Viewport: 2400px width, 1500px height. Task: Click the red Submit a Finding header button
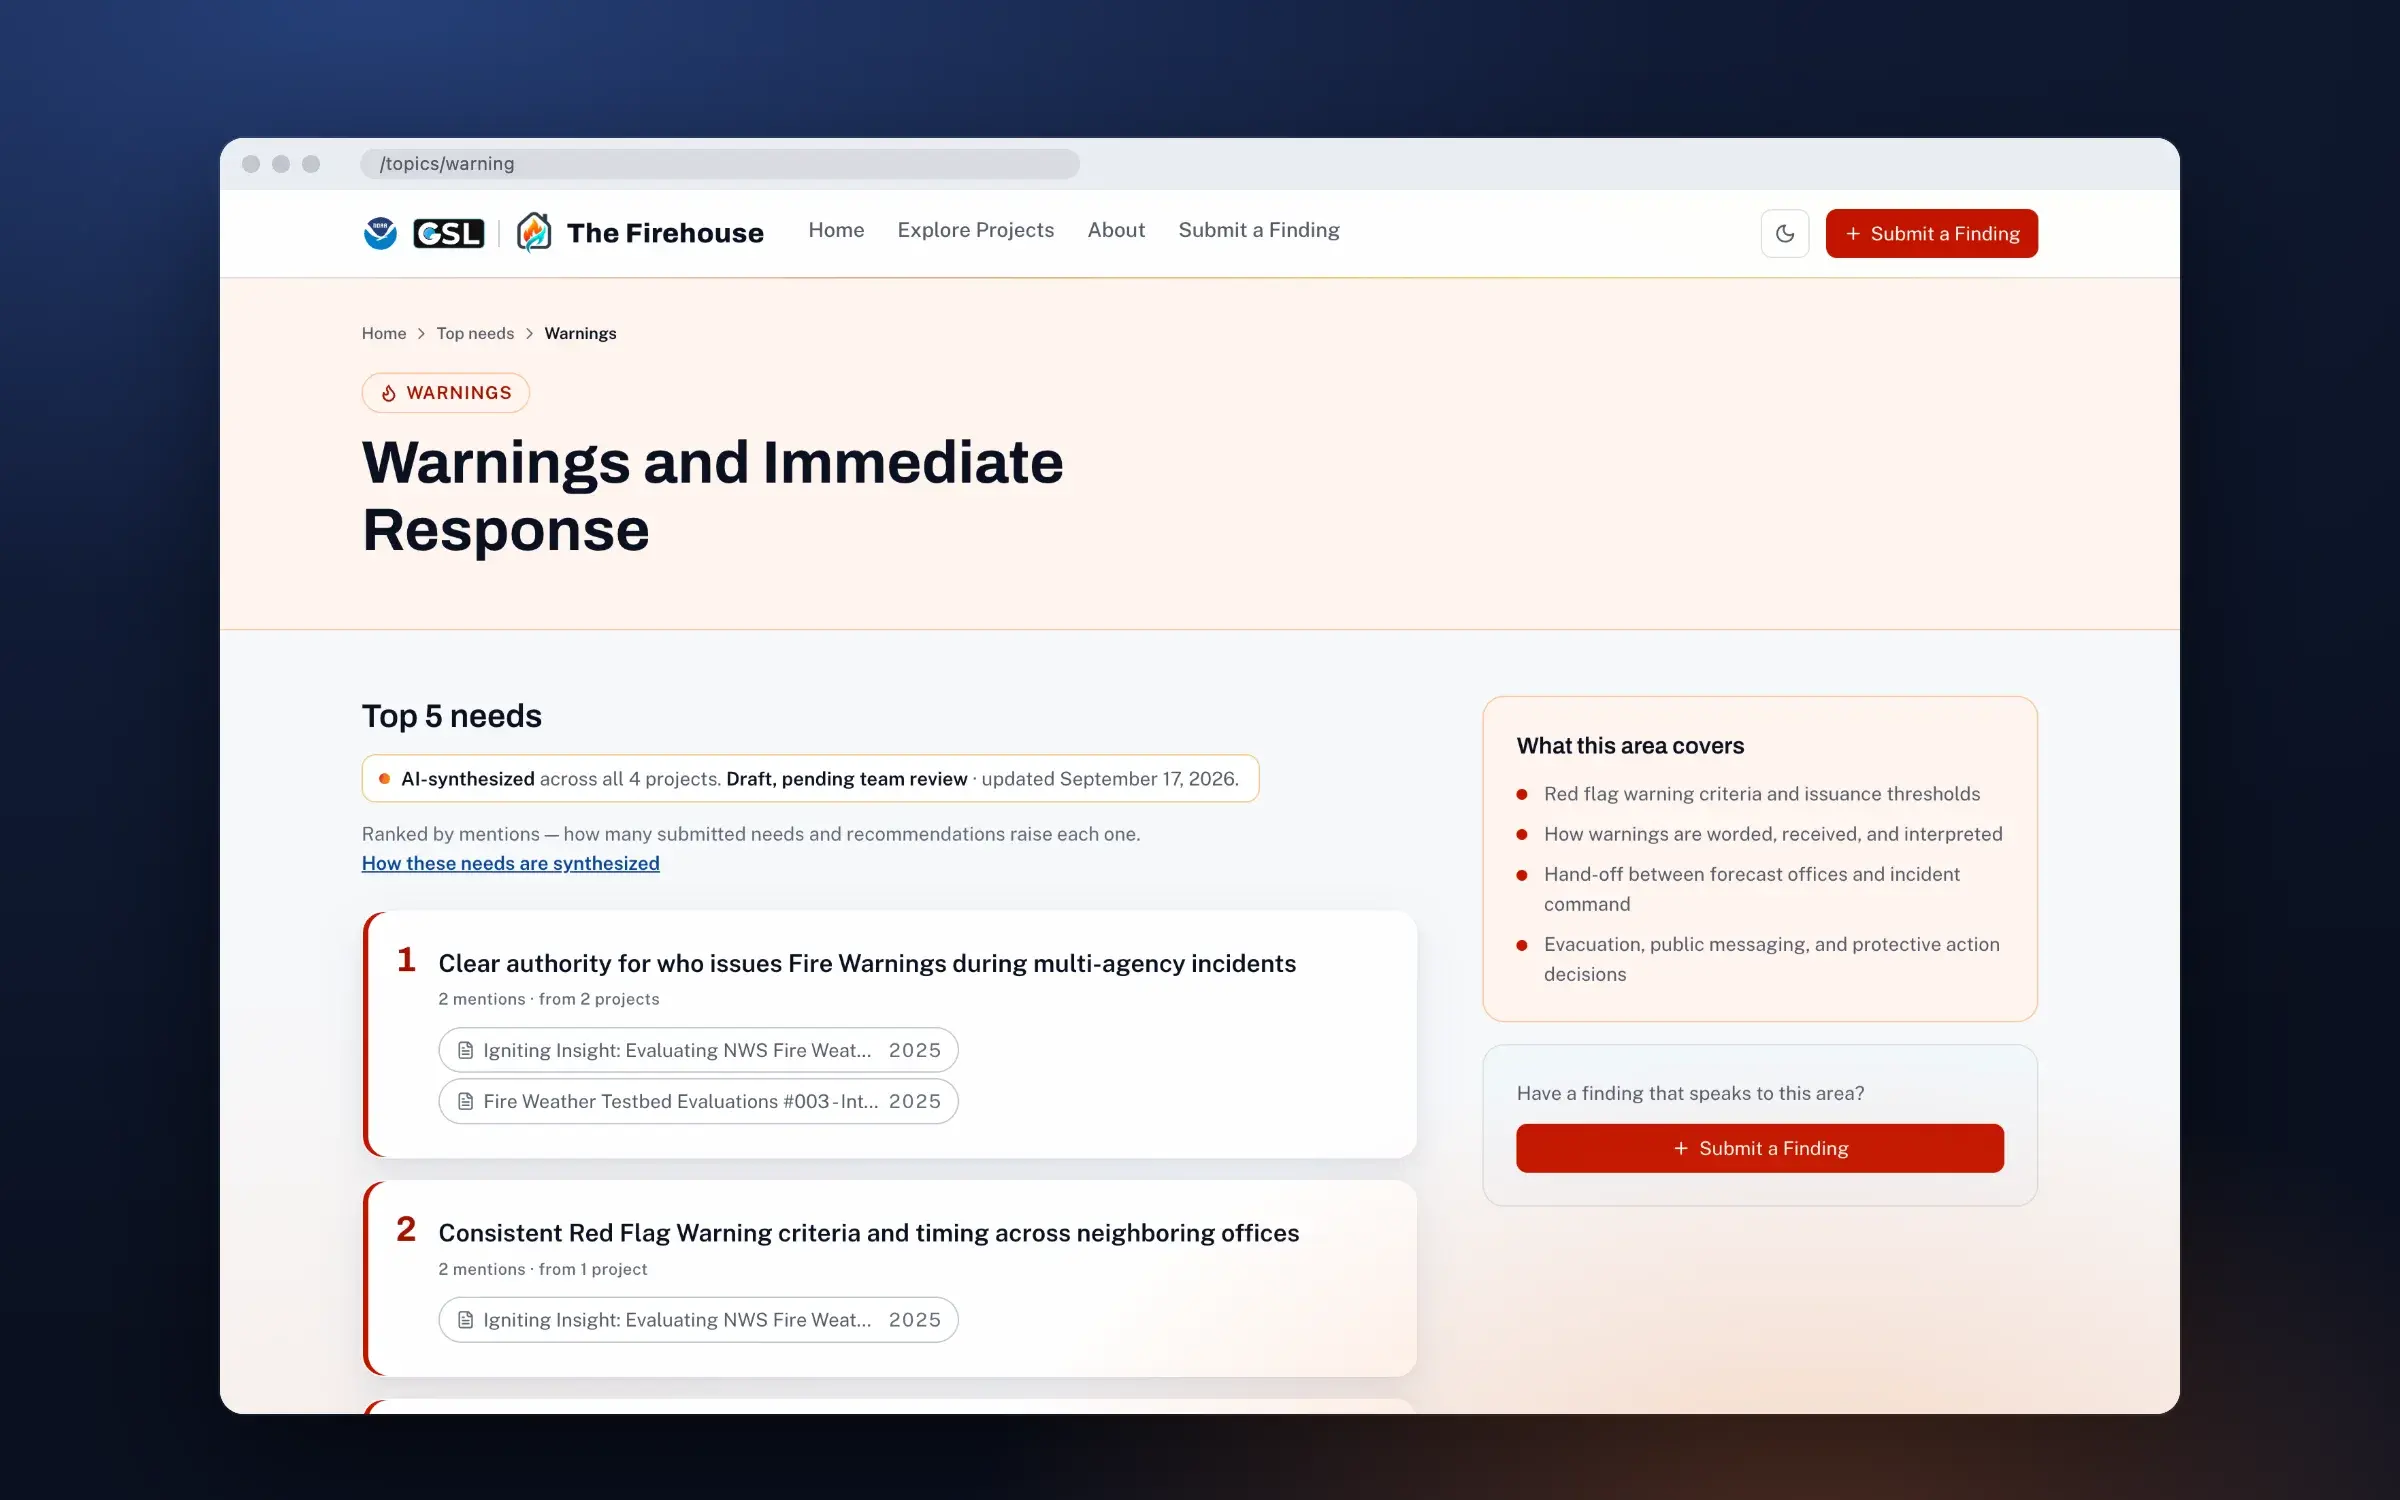click(1931, 233)
